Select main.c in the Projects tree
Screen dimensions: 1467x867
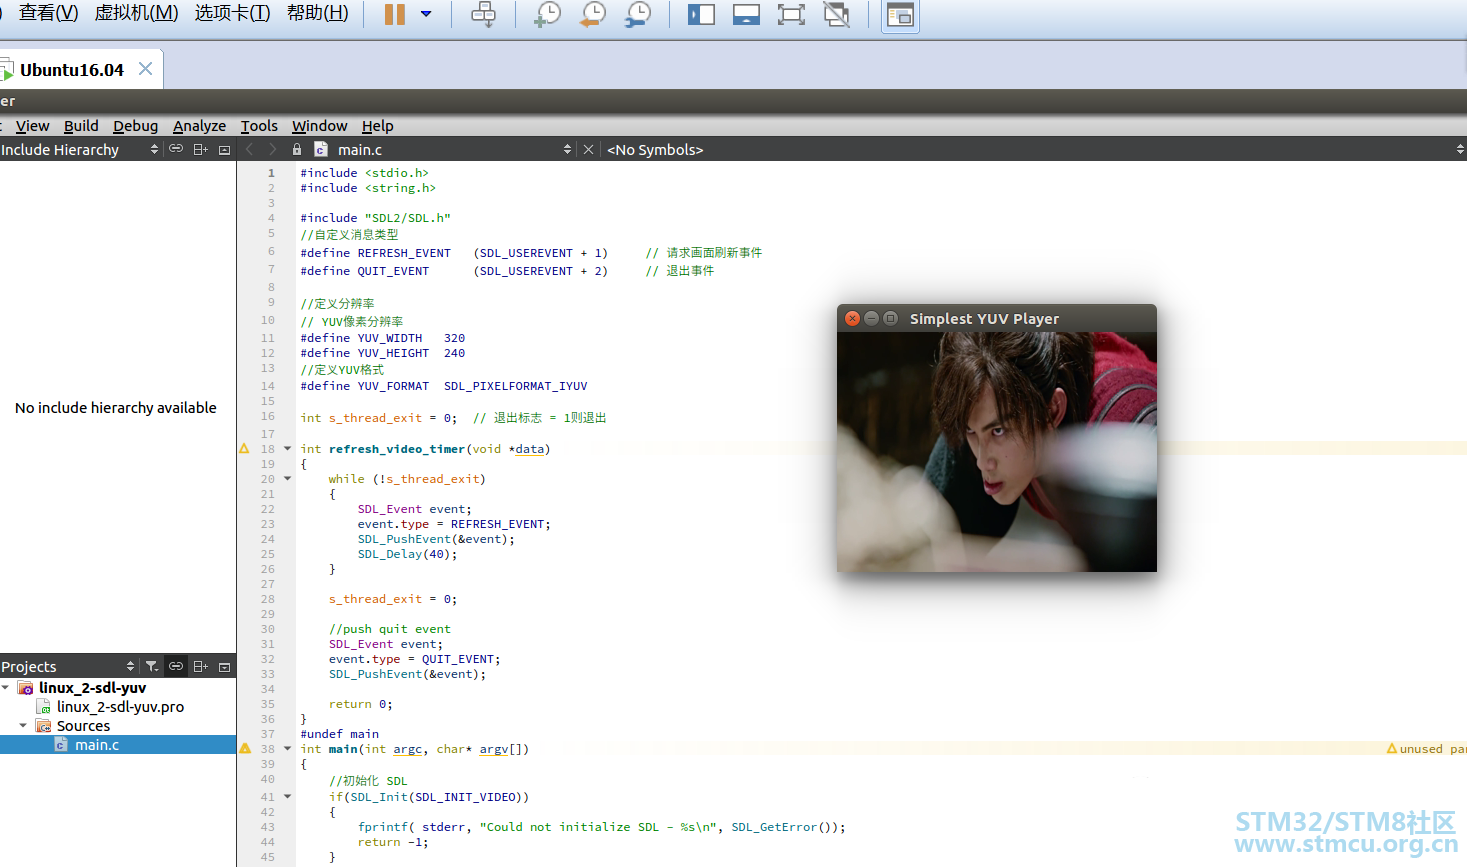(x=97, y=745)
